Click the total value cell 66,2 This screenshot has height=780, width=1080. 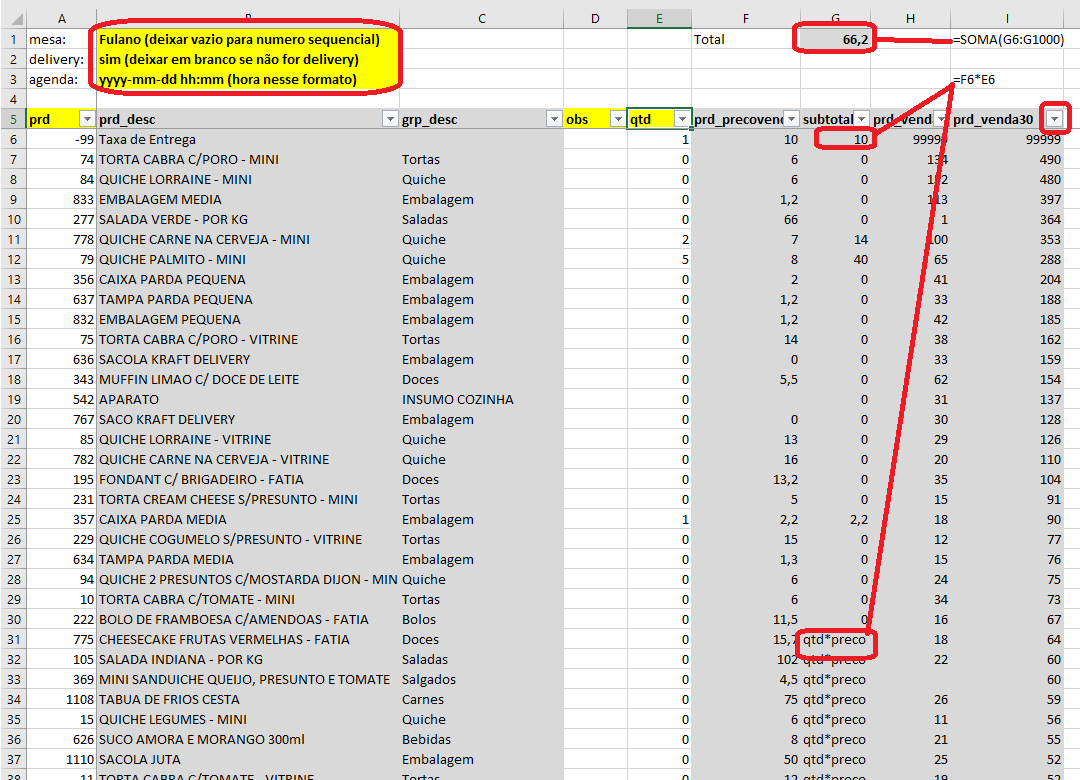(x=835, y=39)
